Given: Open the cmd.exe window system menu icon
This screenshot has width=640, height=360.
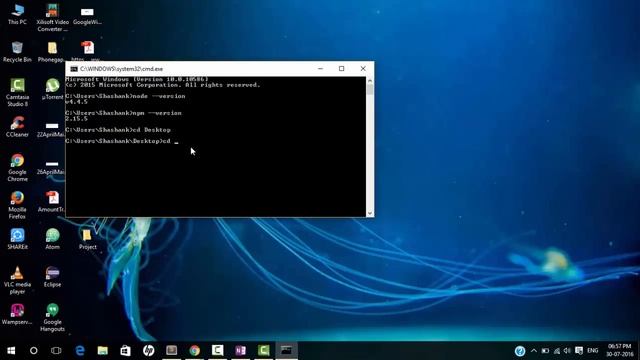Looking at the screenshot, I should (x=74, y=69).
